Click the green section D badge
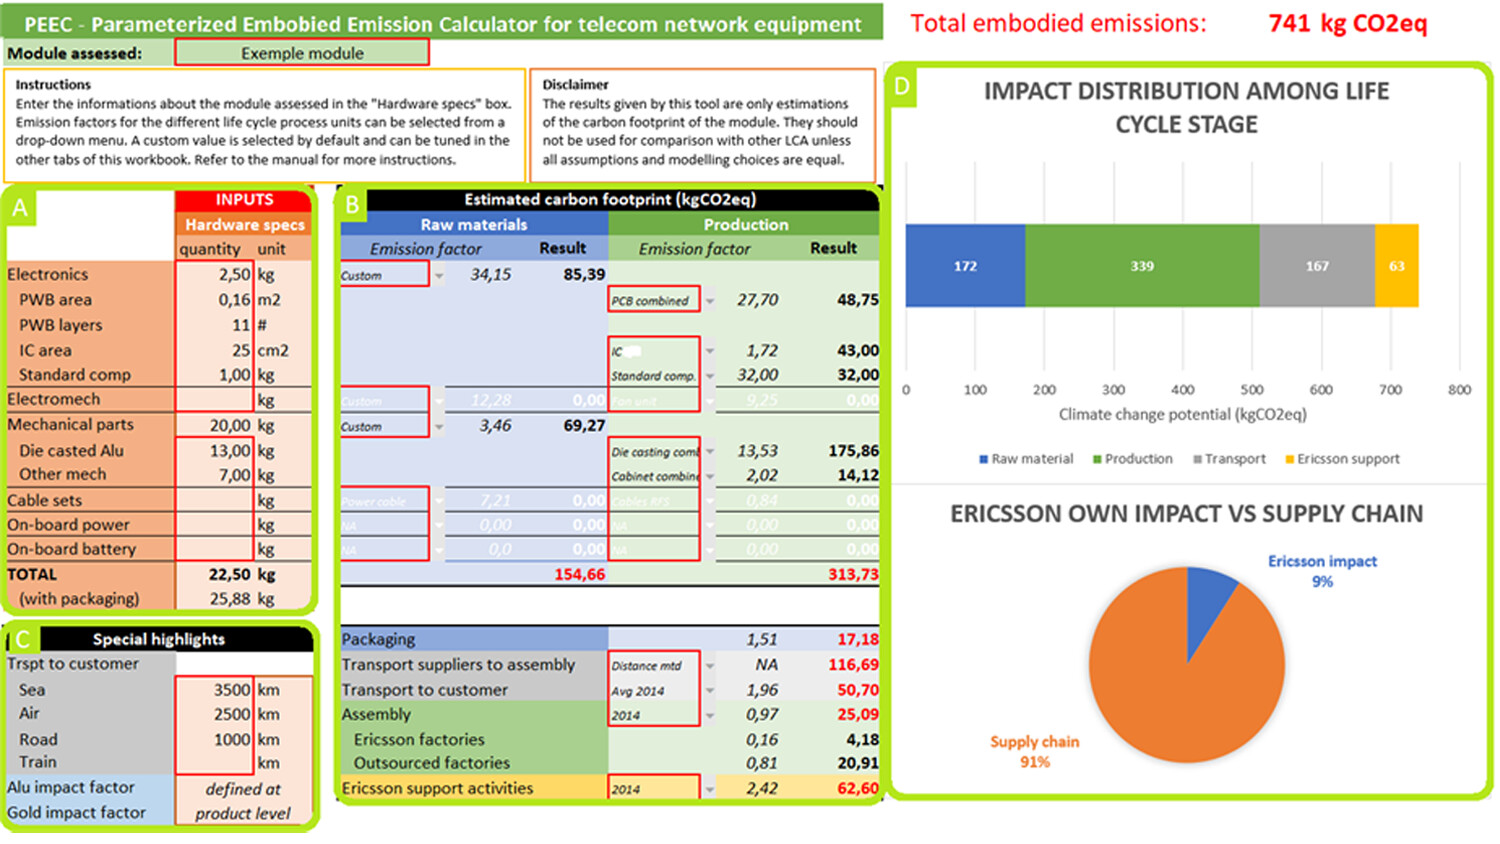 pyautogui.click(x=902, y=87)
